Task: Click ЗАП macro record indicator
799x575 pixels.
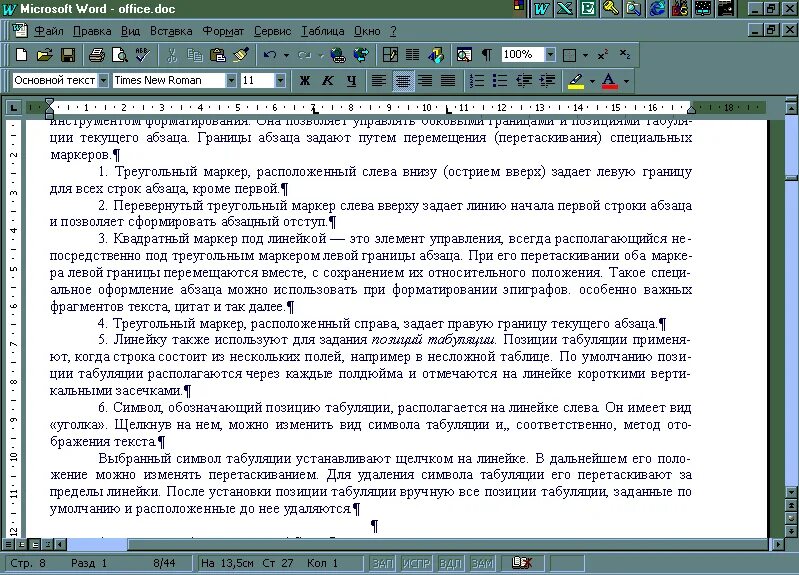Action: pyautogui.click(x=383, y=563)
